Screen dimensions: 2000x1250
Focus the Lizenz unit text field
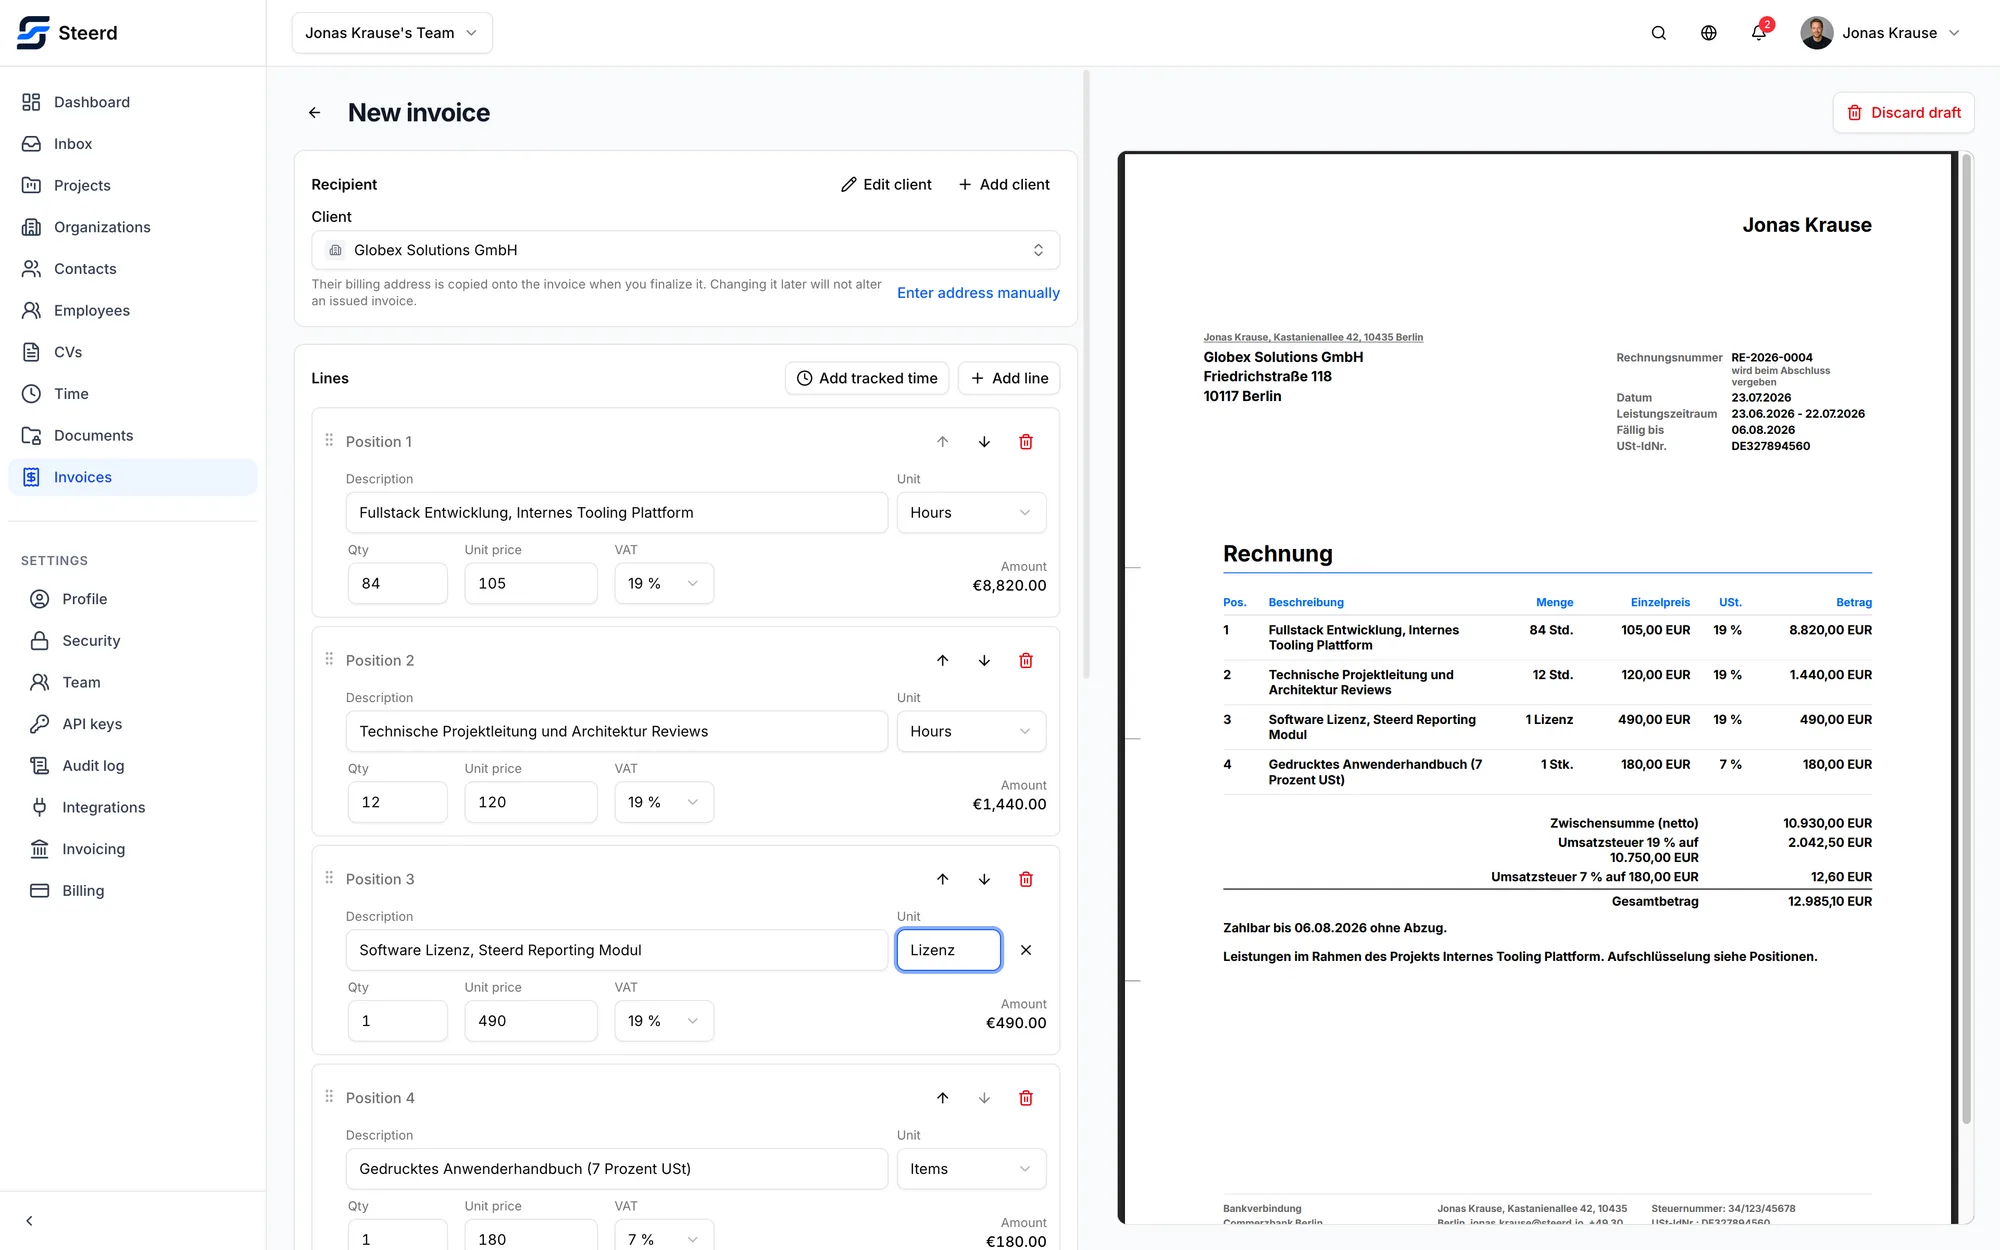coord(948,950)
